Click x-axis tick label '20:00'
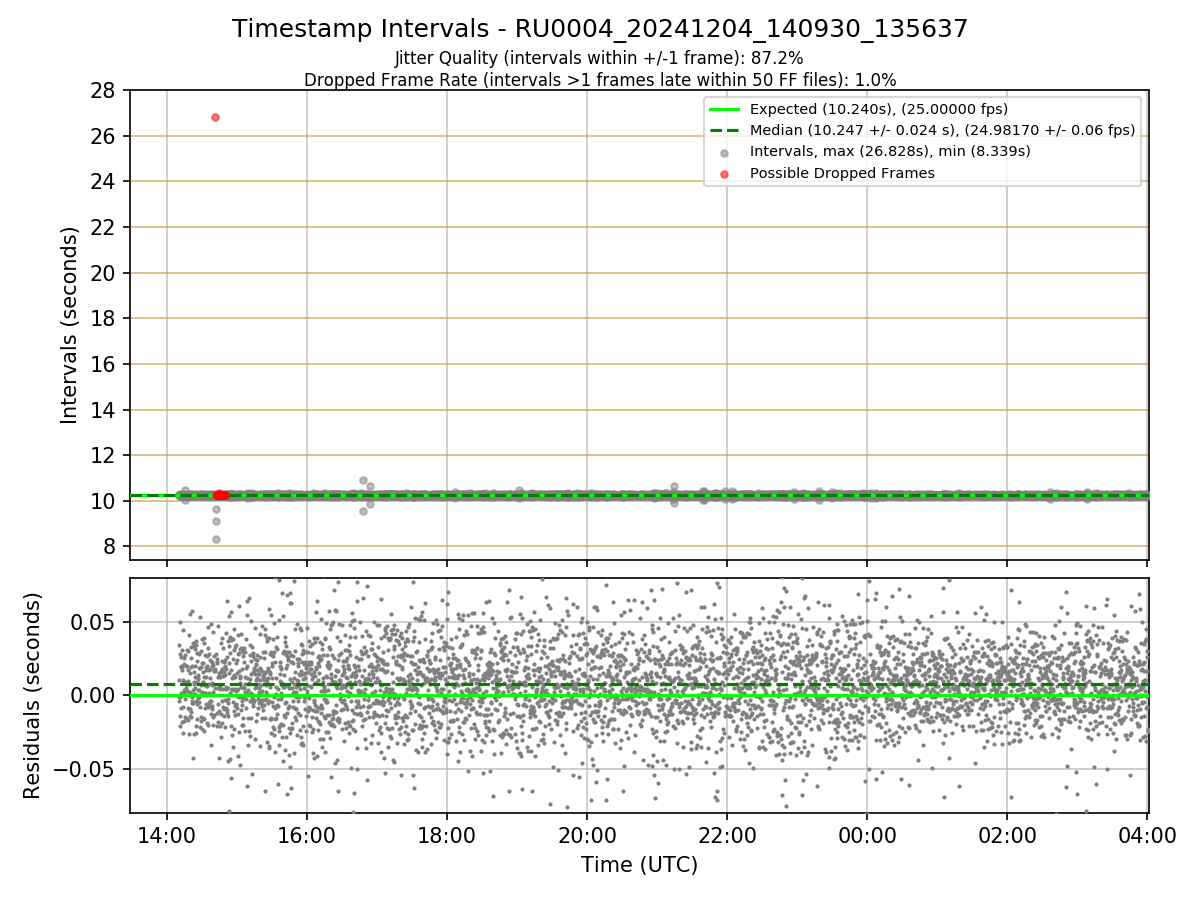This screenshot has width=1200, height=900. tap(586, 836)
